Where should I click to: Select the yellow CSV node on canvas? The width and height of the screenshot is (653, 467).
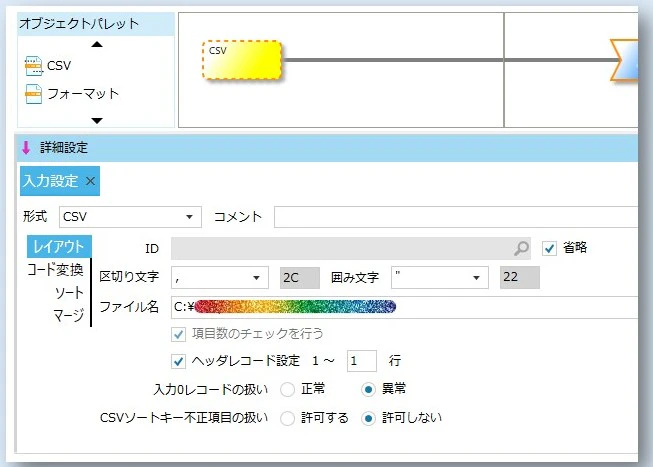pyautogui.click(x=242, y=60)
